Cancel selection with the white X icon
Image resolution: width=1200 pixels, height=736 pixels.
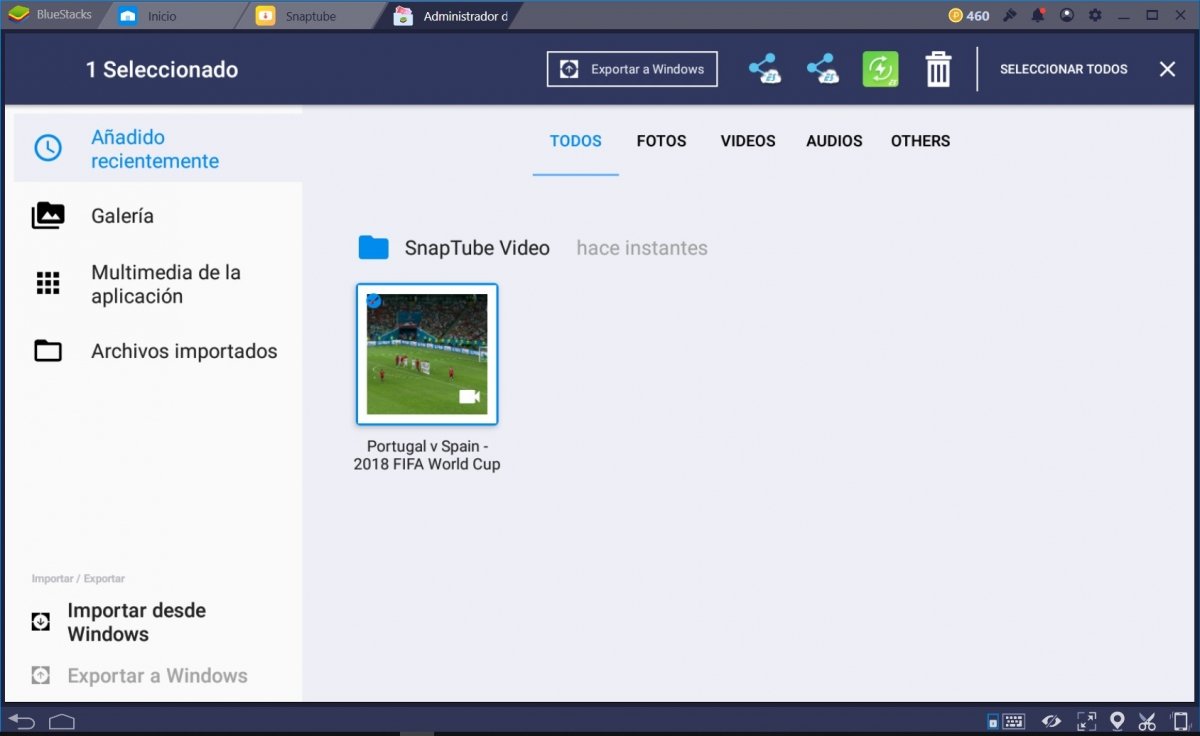pyautogui.click(x=1167, y=69)
